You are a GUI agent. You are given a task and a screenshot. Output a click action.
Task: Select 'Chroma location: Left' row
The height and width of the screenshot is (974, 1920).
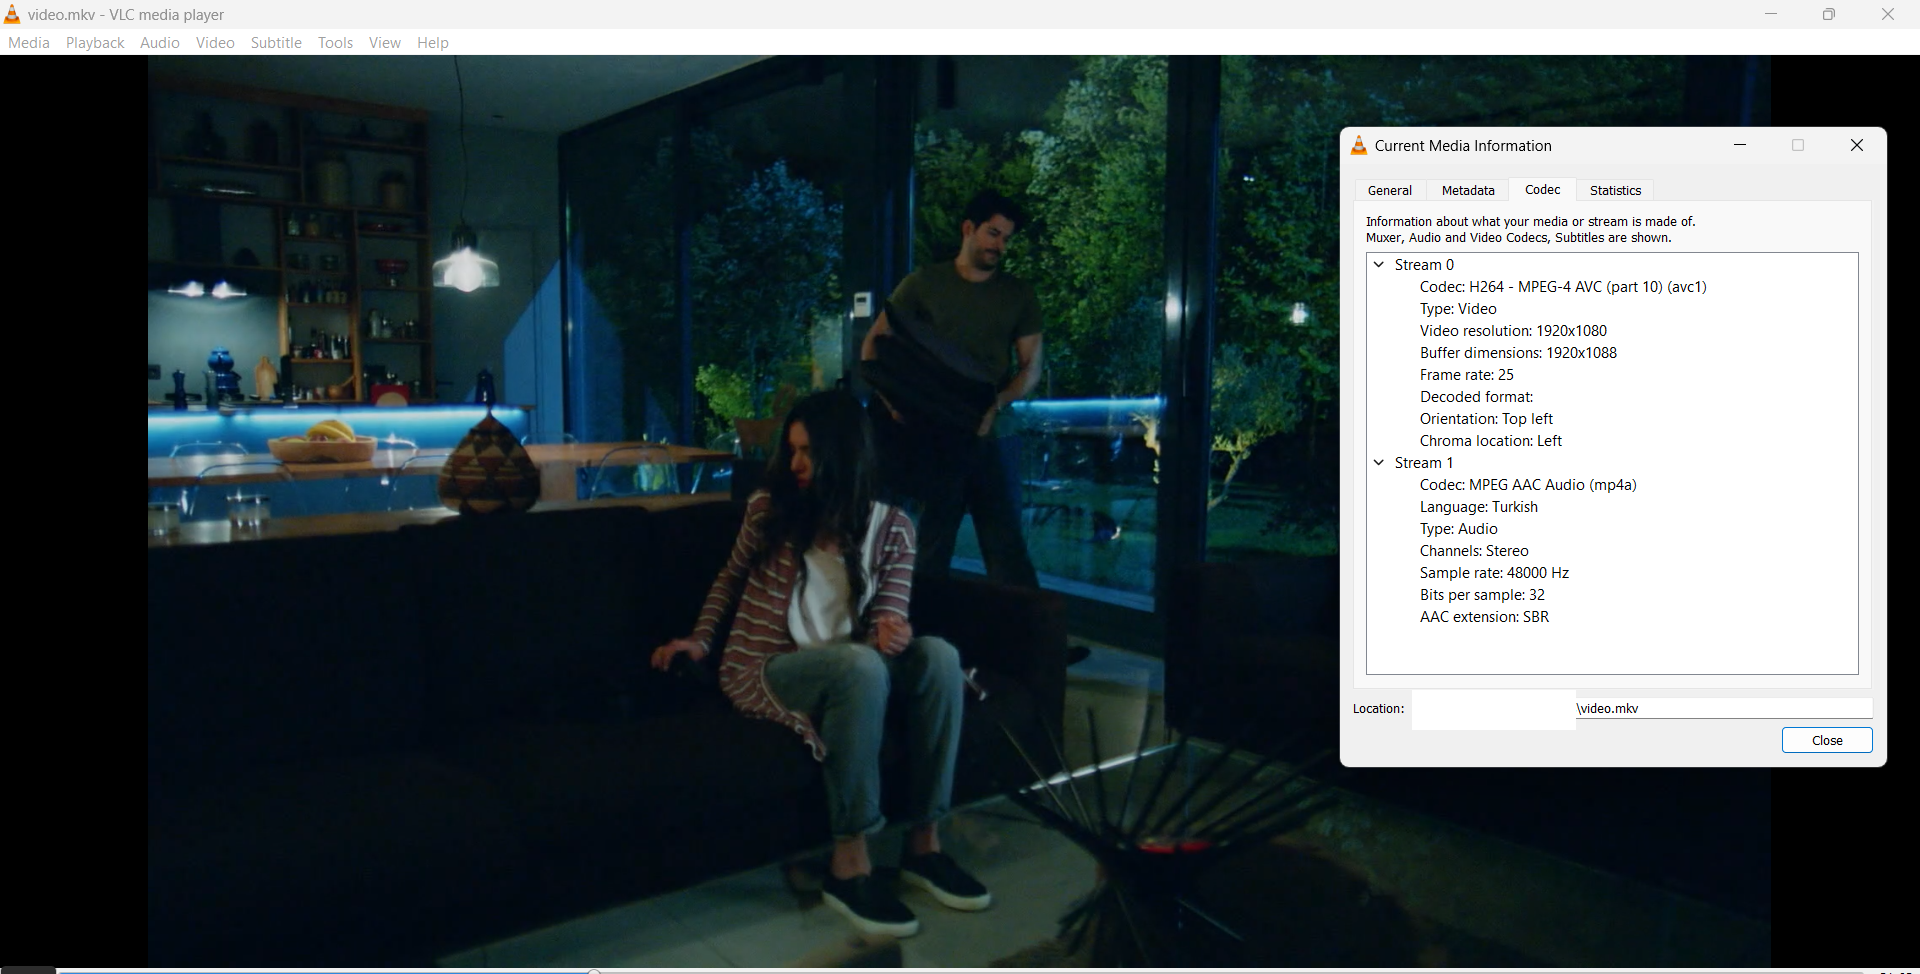click(x=1490, y=441)
